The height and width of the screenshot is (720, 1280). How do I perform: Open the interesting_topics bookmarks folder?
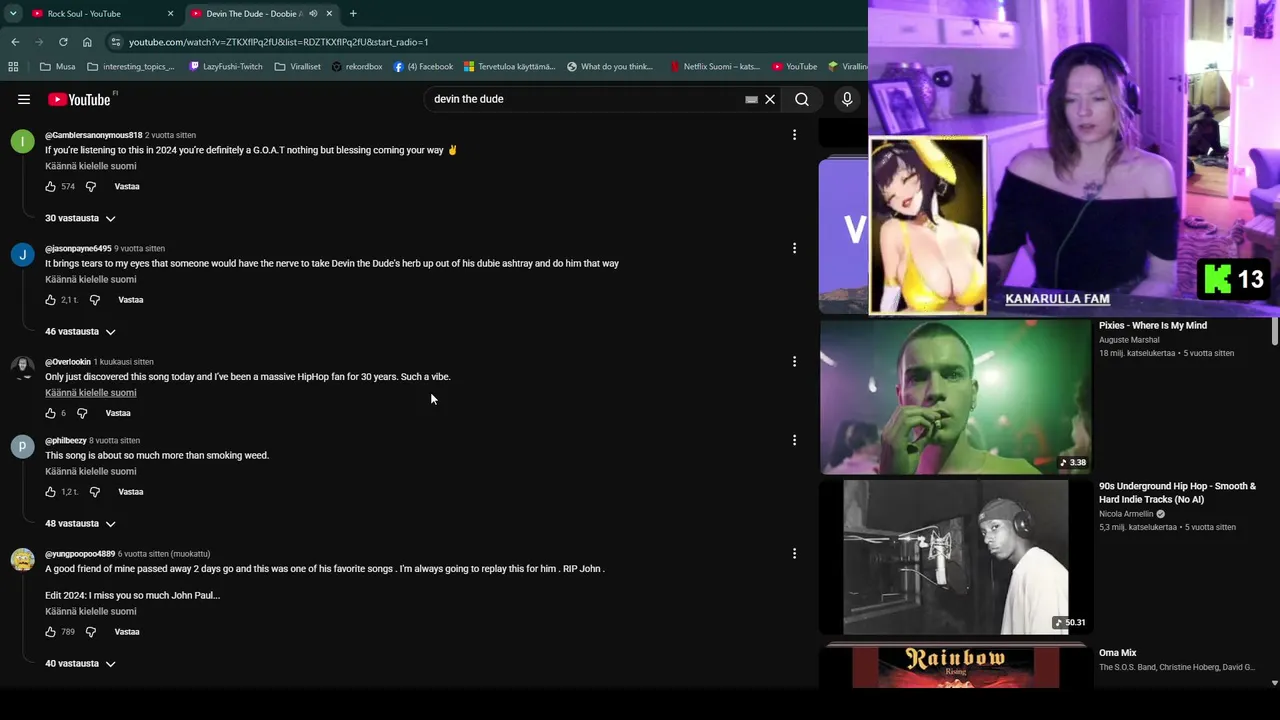(x=131, y=67)
